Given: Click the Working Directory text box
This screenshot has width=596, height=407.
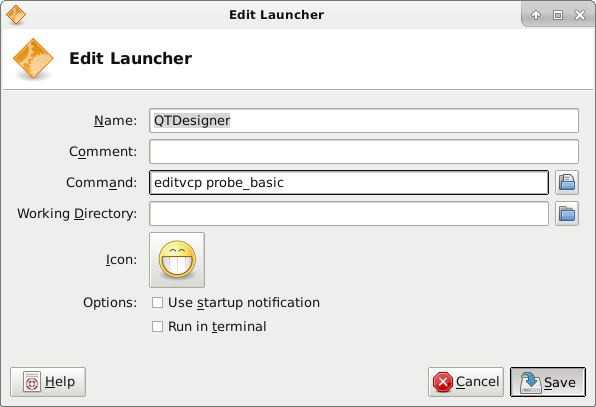Looking at the screenshot, I should click(349, 214).
